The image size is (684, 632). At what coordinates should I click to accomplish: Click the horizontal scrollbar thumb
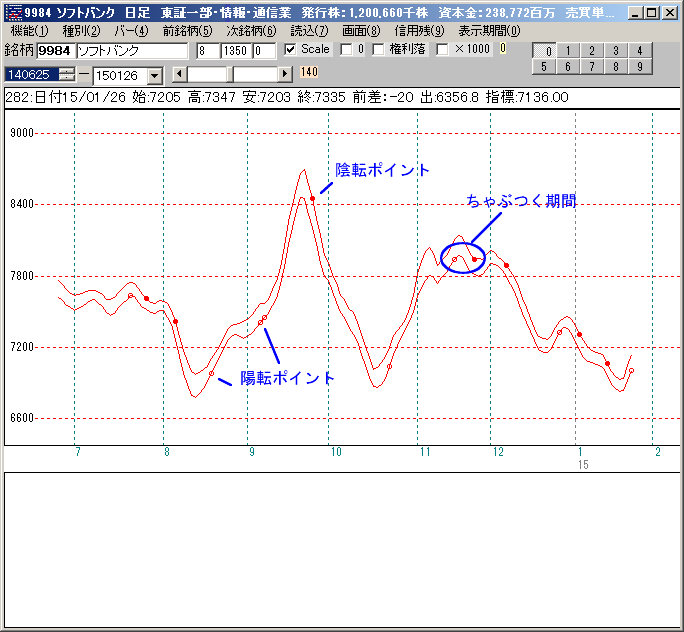point(230,74)
